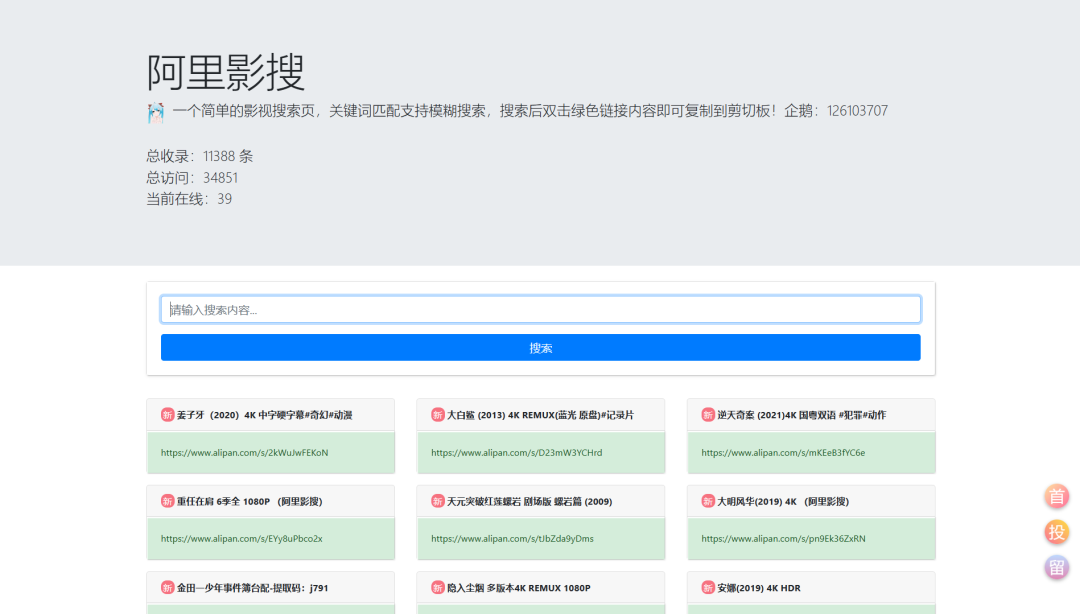The width and height of the screenshot is (1080, 614).
Task: Click inside the 请输入搜索内容 search box
Action: click(540, 309)
